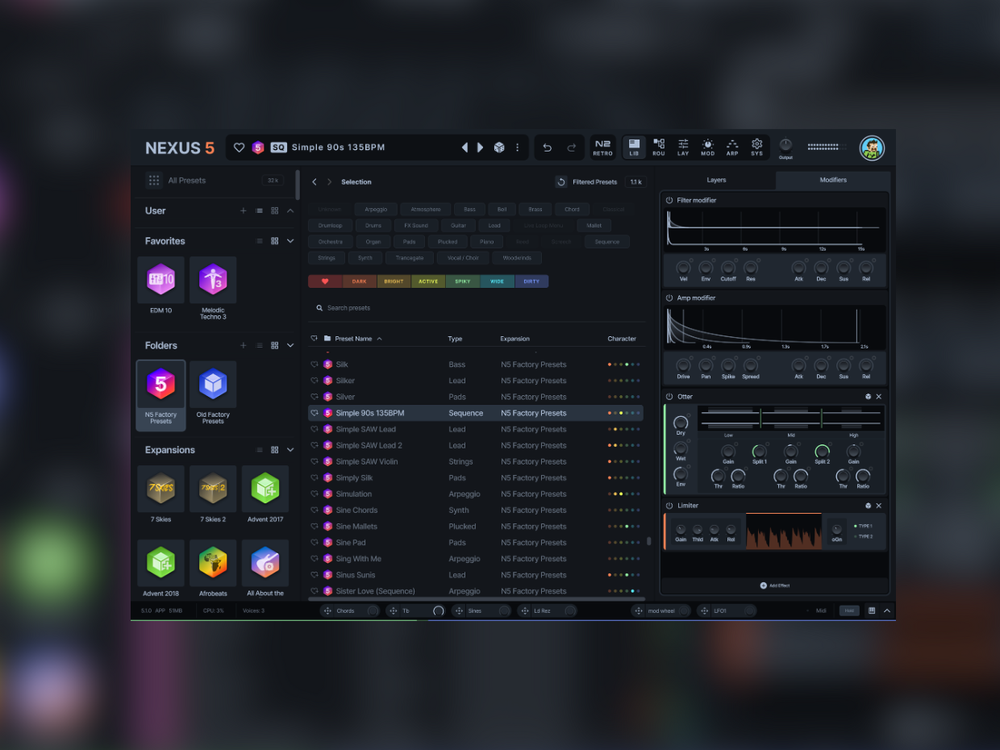The width and height of the screenshot is (1000, 750).
Task: Expand the Expansions section
Action: [x=290, y=450]
